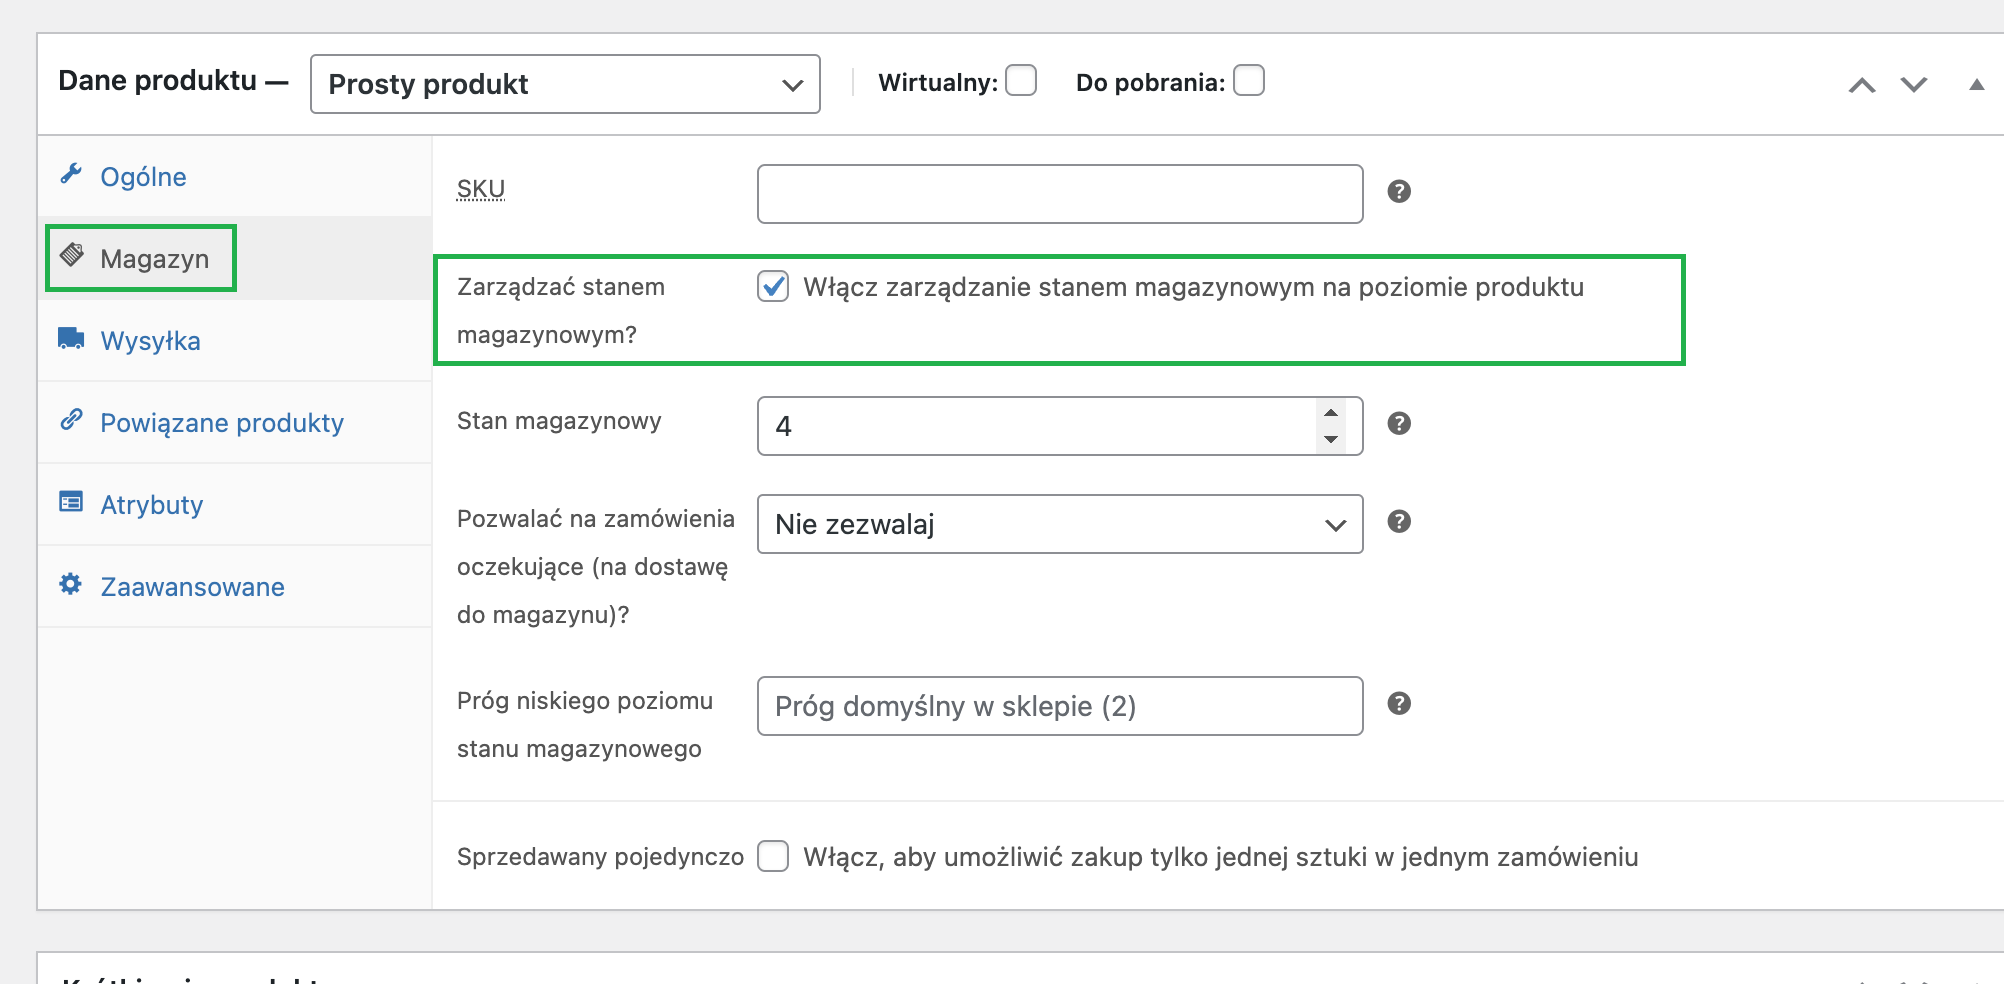
Task: Enable the Wirtualny checkbox
Action: pos(1021,81)
